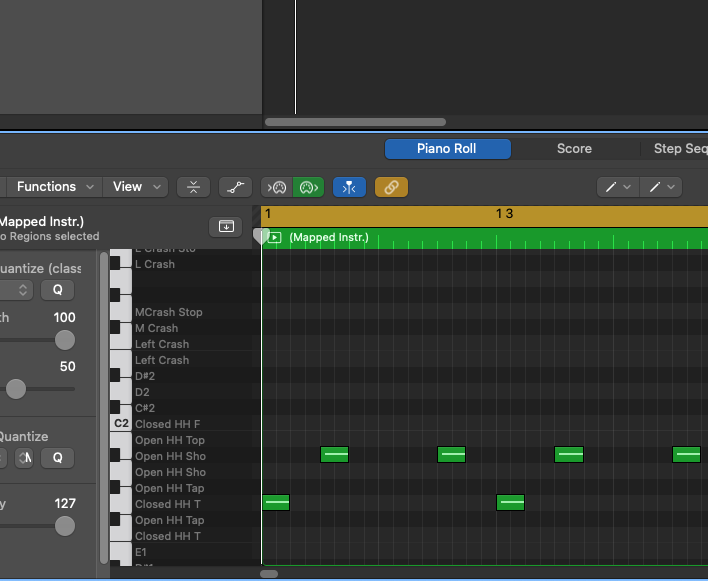Image resolution: width=708 pixels, height=581 pixels.
Task: Toggle Collapse Mode icon in the toolbar
Action: 193,187
